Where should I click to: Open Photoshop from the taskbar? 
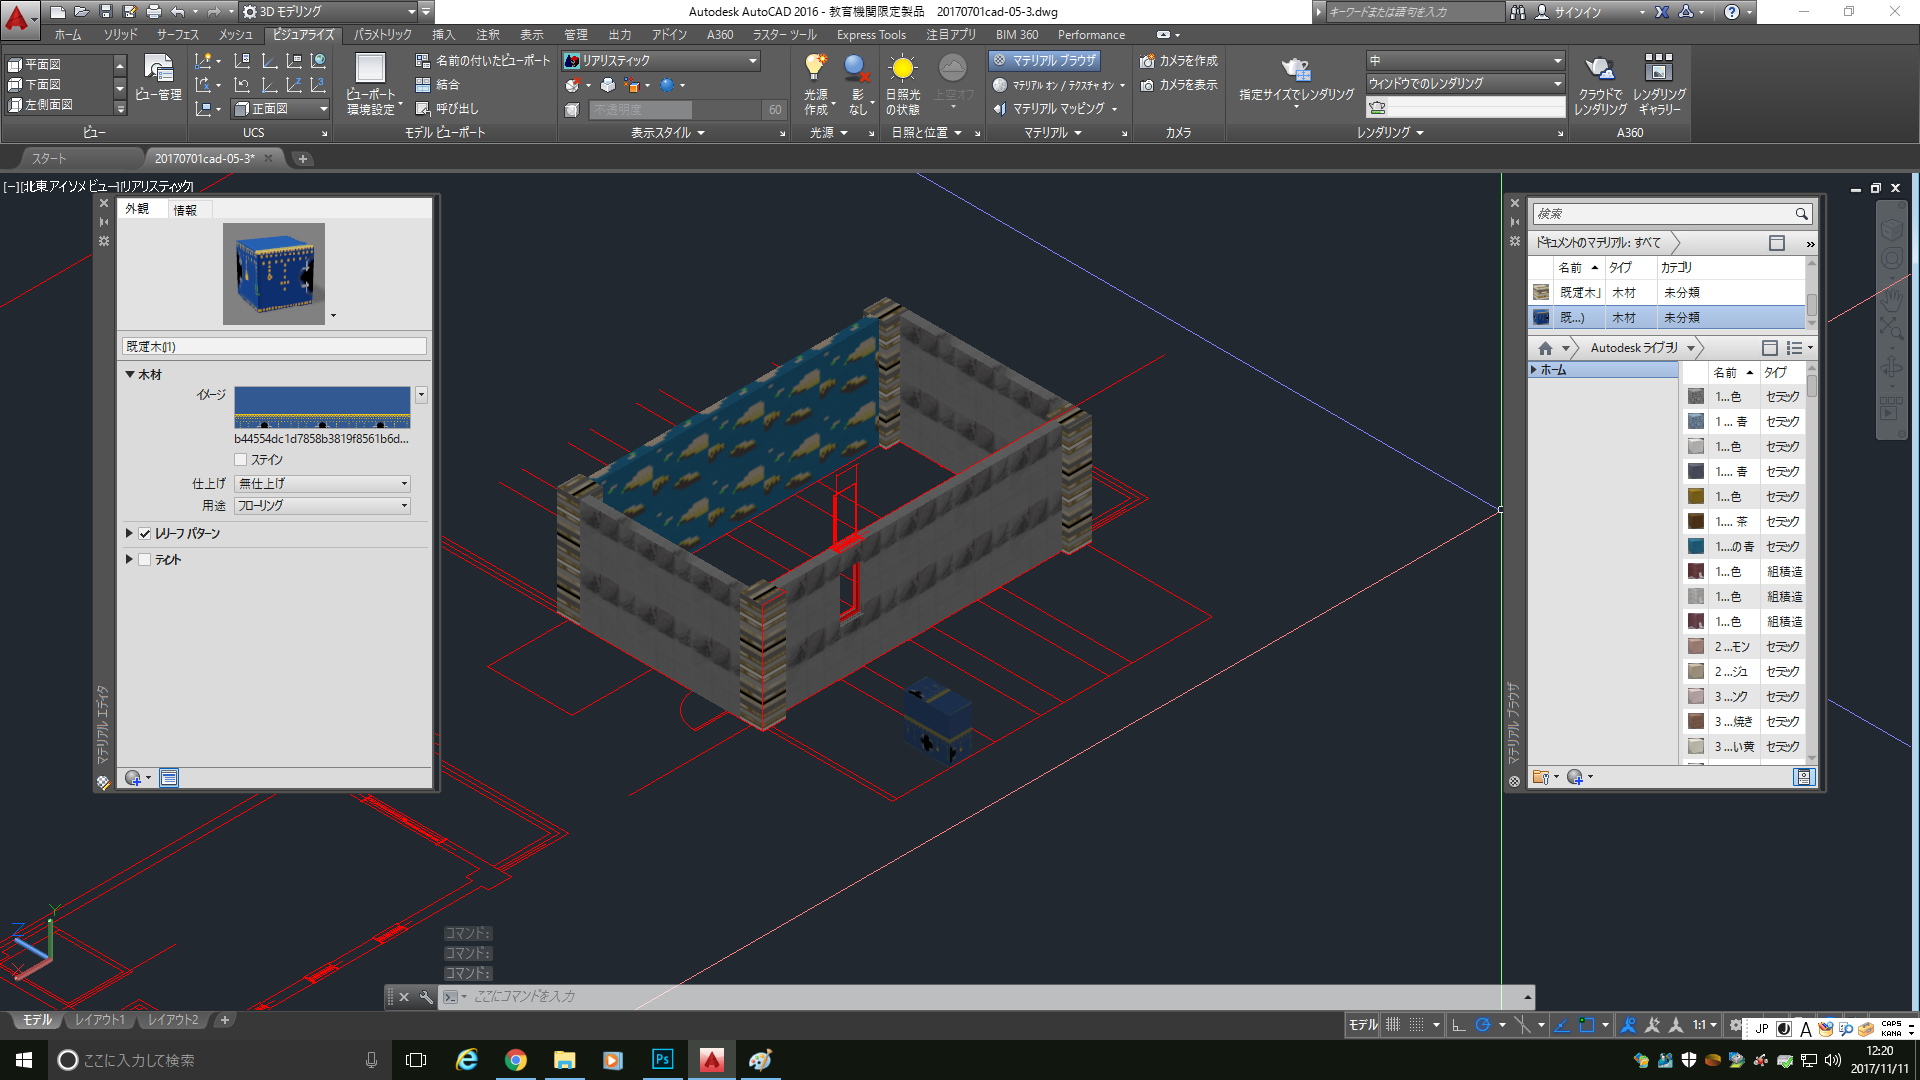663,1060
